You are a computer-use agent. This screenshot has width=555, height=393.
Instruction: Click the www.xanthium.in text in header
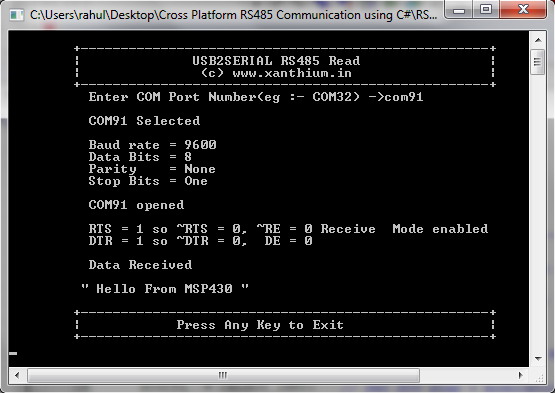tap(292, 73)
